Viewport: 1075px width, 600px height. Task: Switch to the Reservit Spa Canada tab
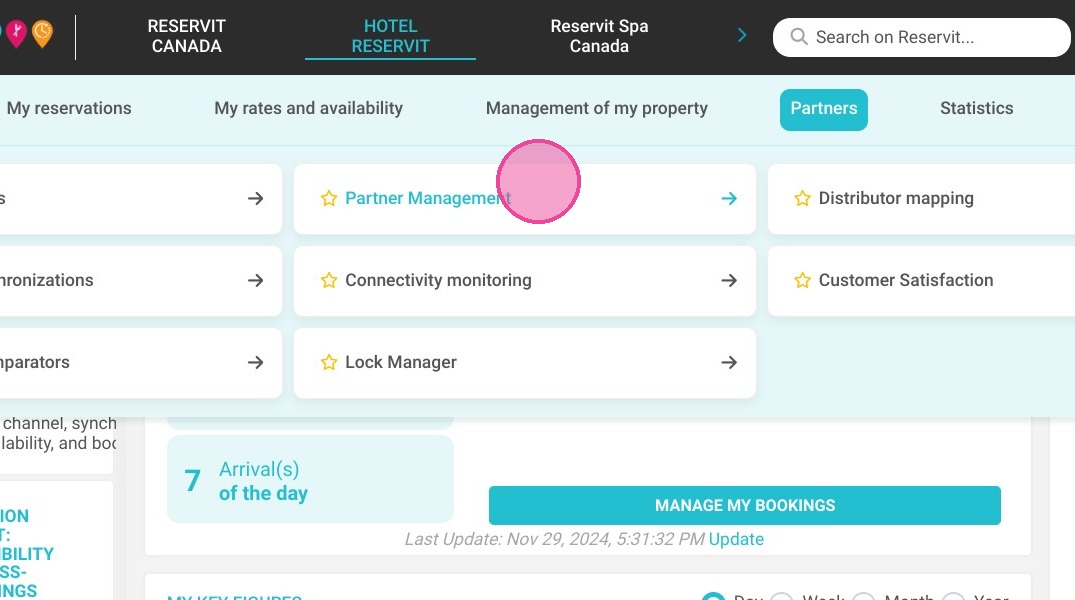[599, 36]
